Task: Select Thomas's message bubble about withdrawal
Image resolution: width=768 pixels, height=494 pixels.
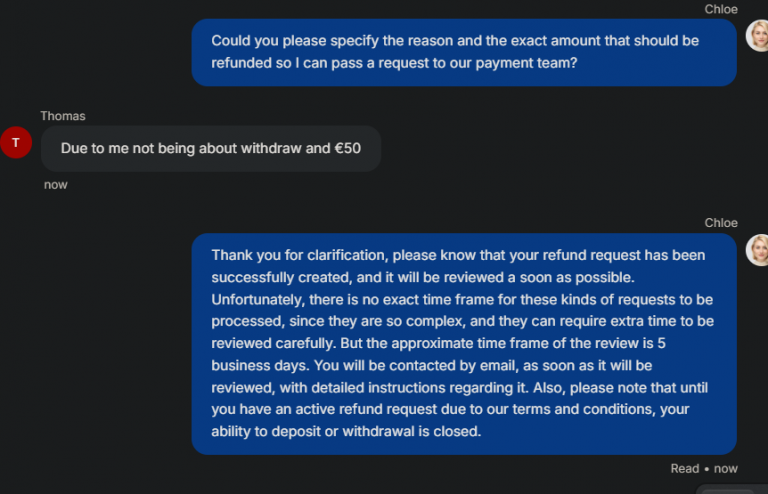Action: (211, 148)
